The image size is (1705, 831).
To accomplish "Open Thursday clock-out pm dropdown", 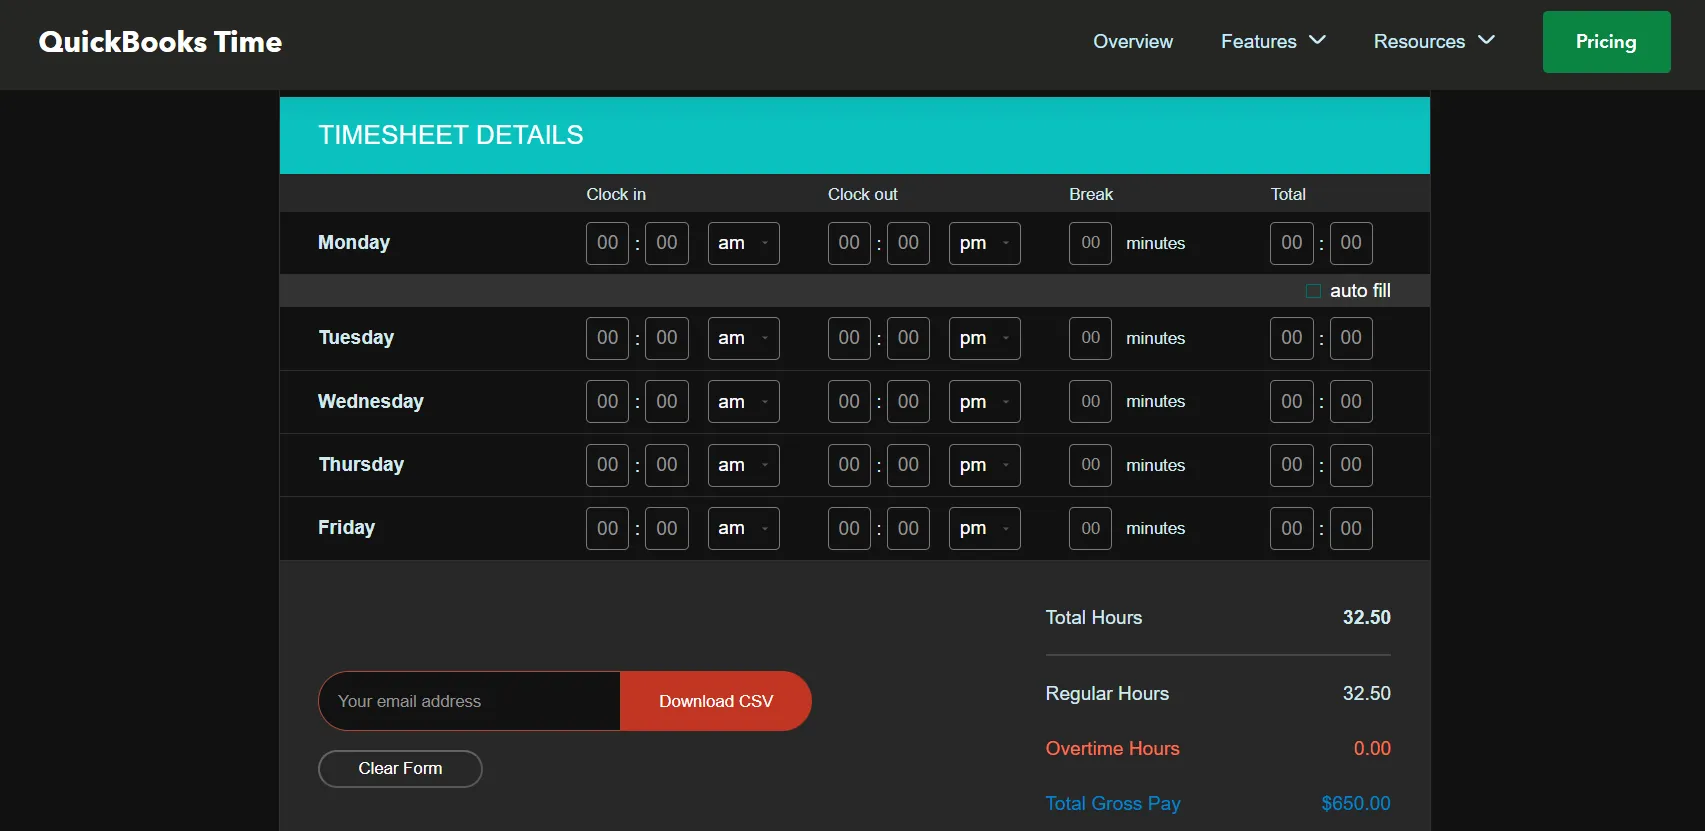I will [x=985, y=465].
